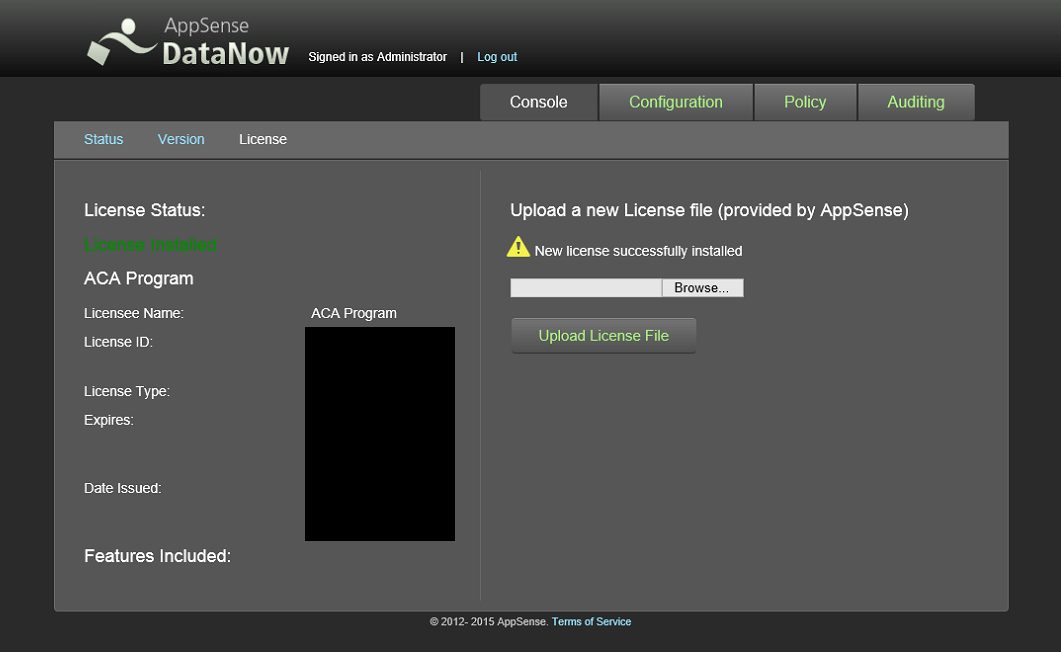Click the Licensee Name value ACA Program
Image resolution: width=1061 pixels, height=652 pixels.
[354, 313]
